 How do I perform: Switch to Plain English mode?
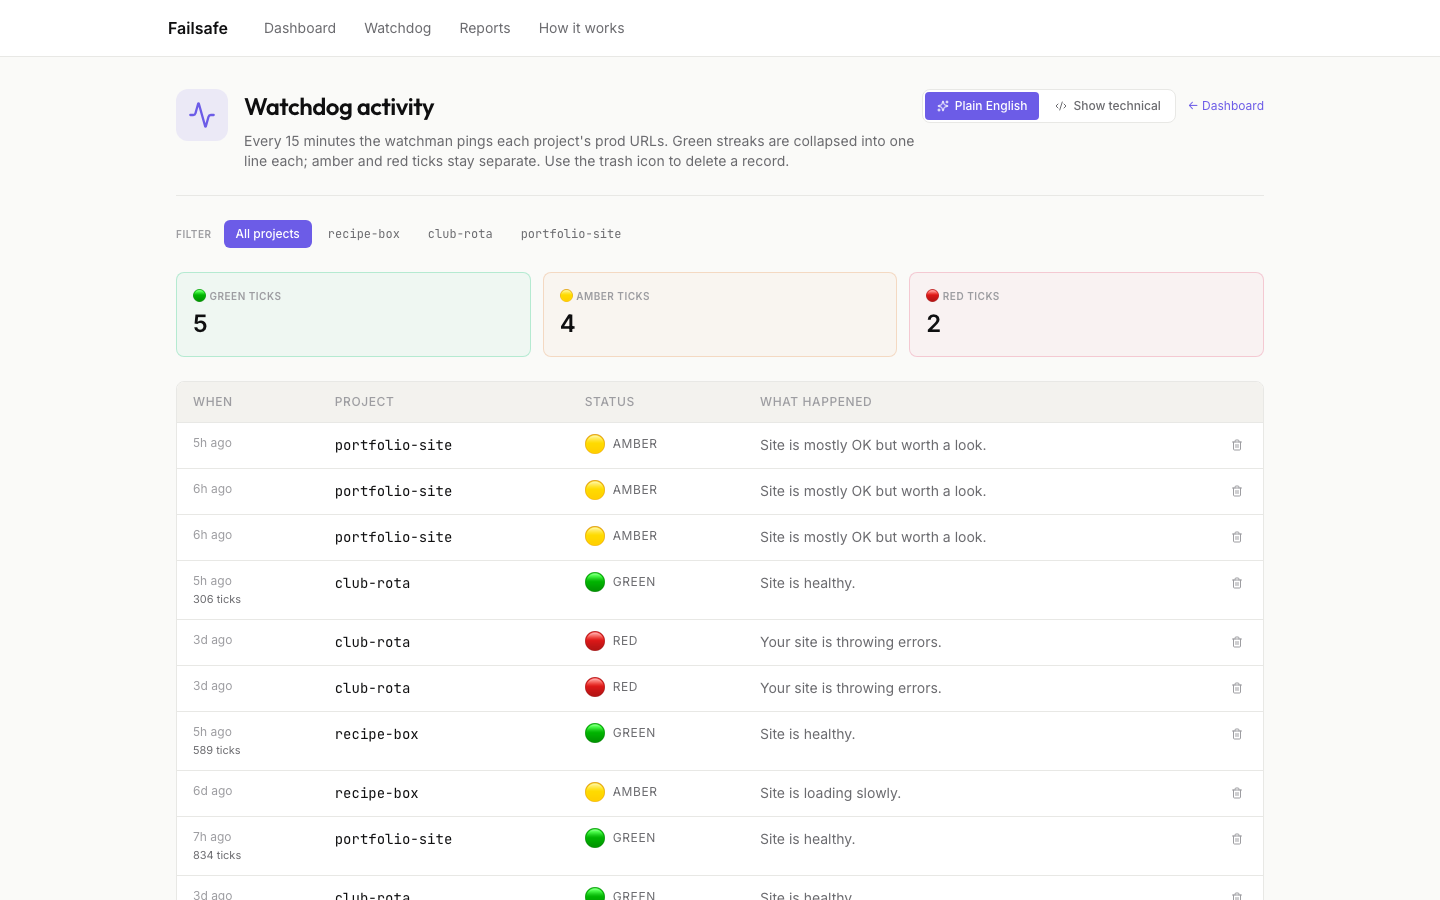982,106
